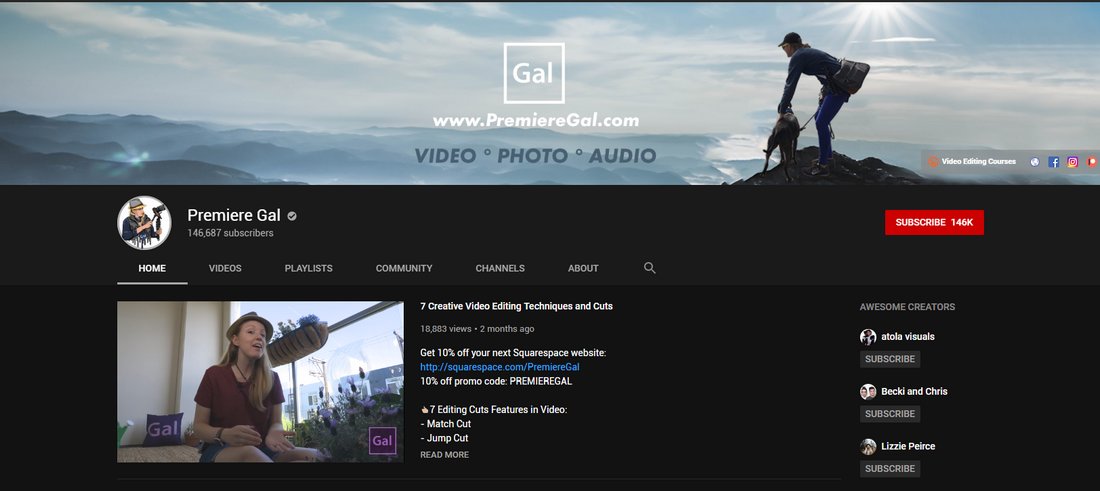Switch to the Videos tab
The height and width of the screenshot is (491, 1100).
(225, 268)
